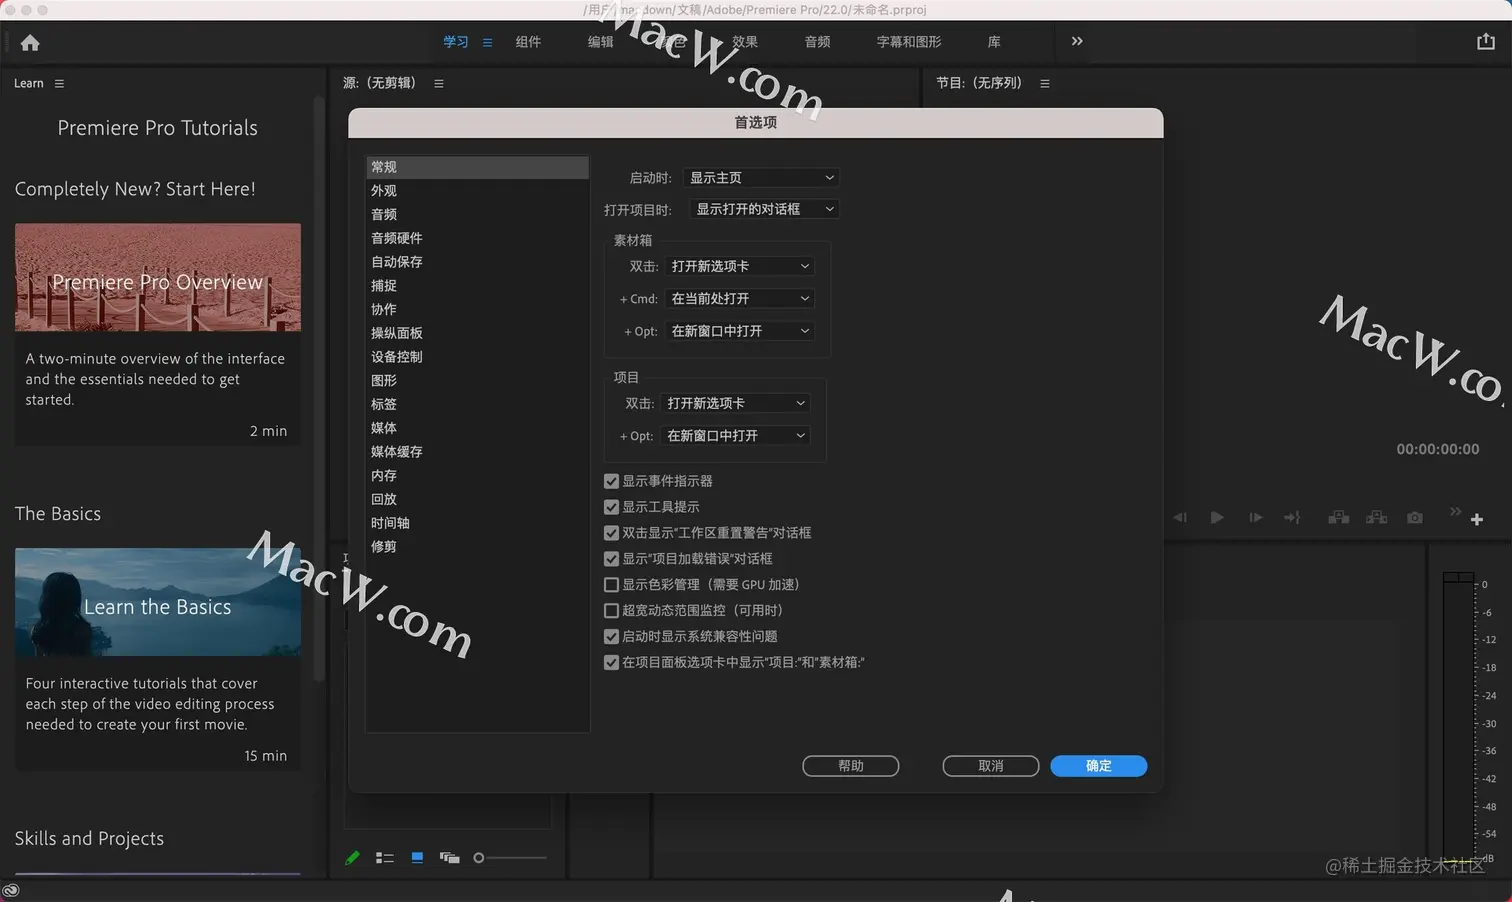Select 内存 preferences category
The image size is (1512, 902).
[x=477, y=476]
